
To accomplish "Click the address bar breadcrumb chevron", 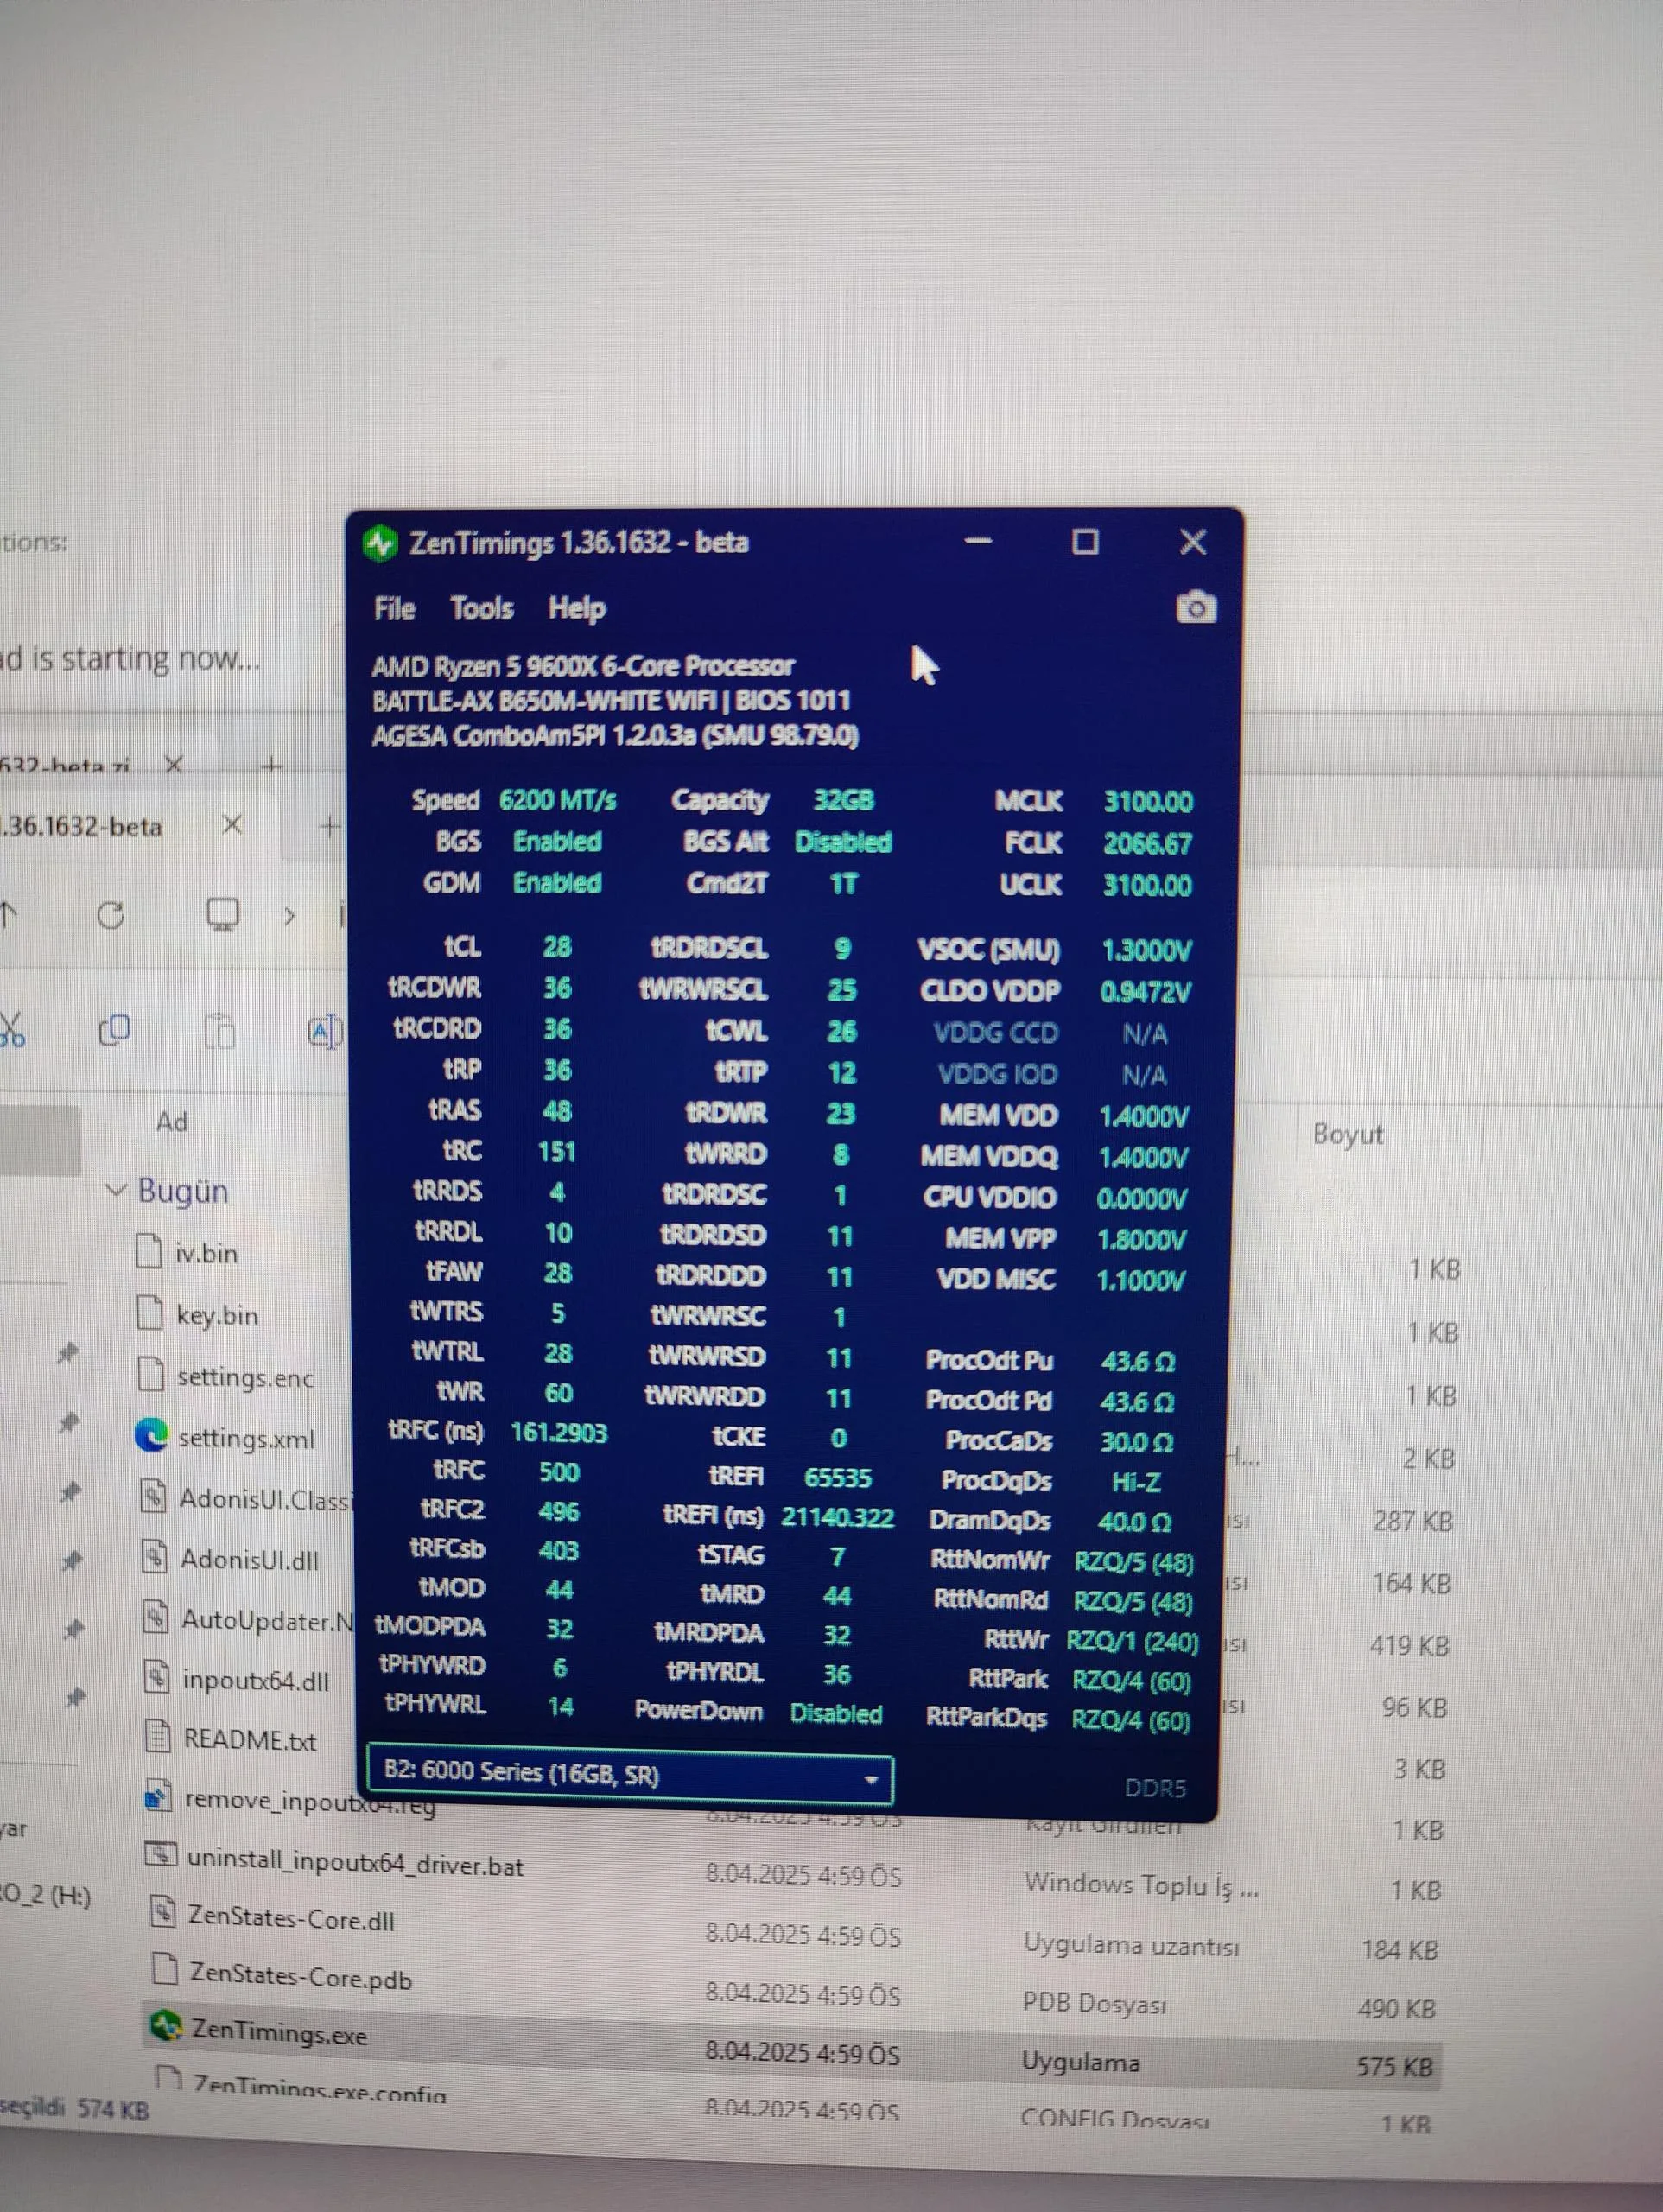I will pyautogui.click(x=290, y=915).
